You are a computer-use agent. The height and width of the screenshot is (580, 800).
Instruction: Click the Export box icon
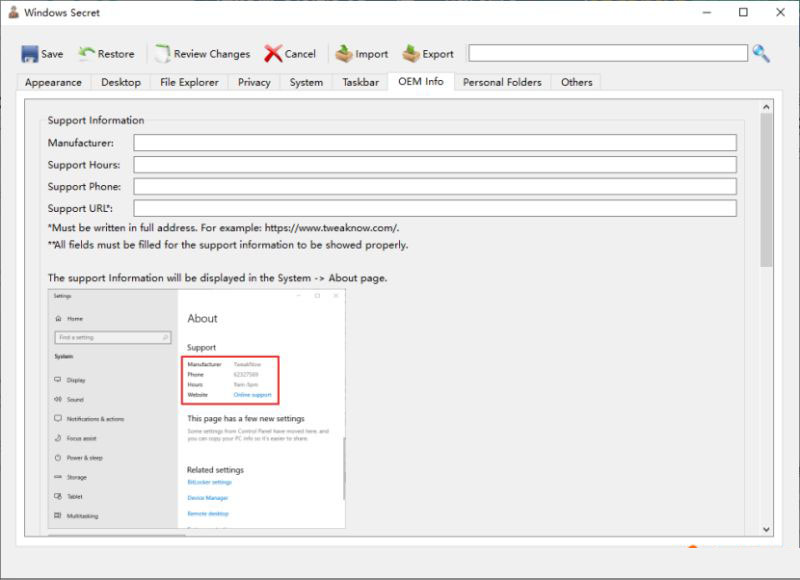(x=411, y=54)
